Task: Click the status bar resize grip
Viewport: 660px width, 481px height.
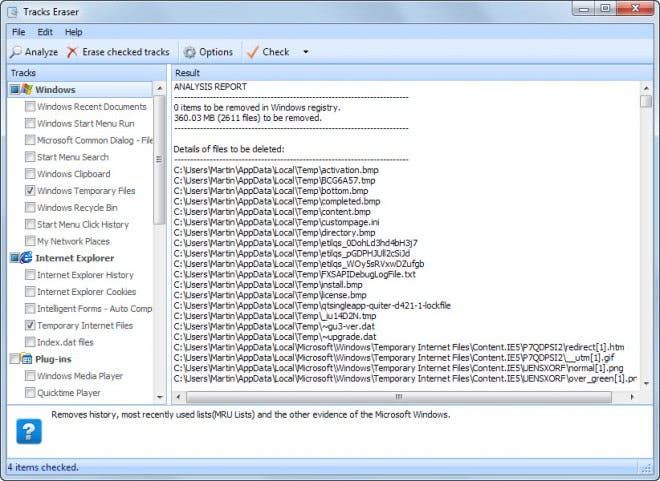Action: pyautogui.click(x=646, y=468)
